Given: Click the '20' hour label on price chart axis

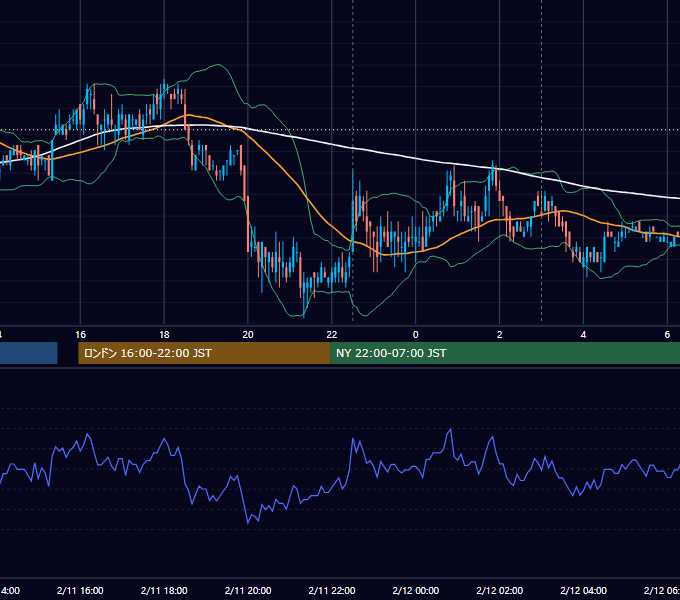Looking at the screenshot, I should (248, 335).
